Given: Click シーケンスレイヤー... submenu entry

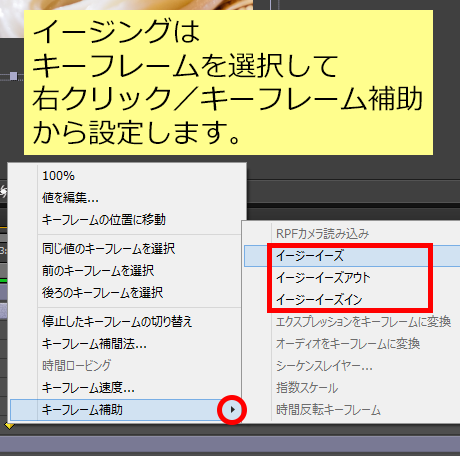Looking at the screenshot, I should click(352, 366).
